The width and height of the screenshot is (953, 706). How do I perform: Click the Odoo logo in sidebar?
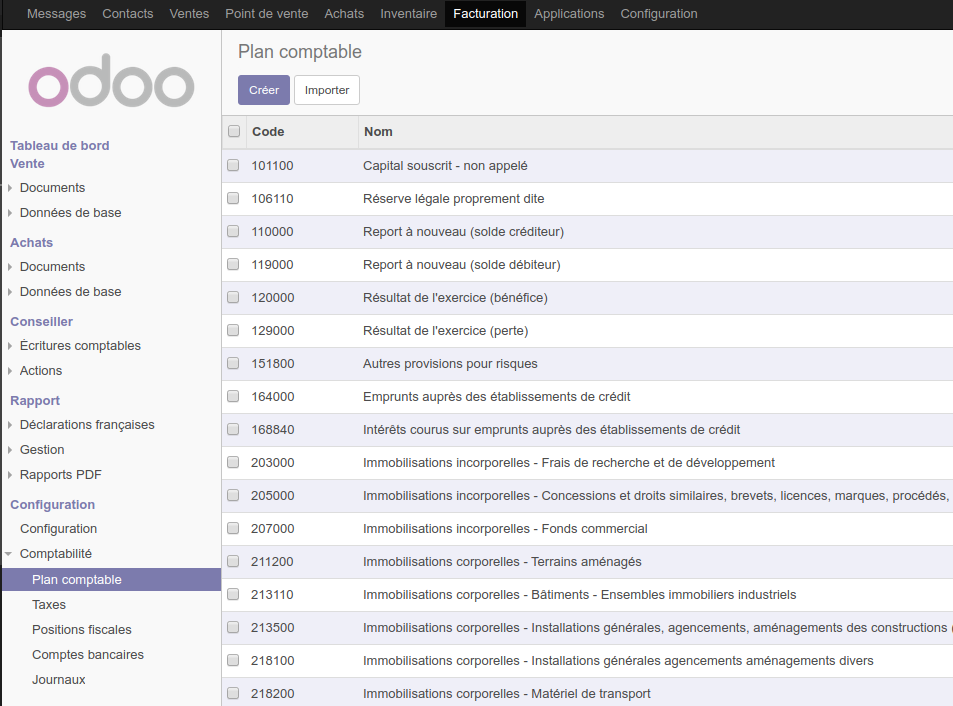111,86
